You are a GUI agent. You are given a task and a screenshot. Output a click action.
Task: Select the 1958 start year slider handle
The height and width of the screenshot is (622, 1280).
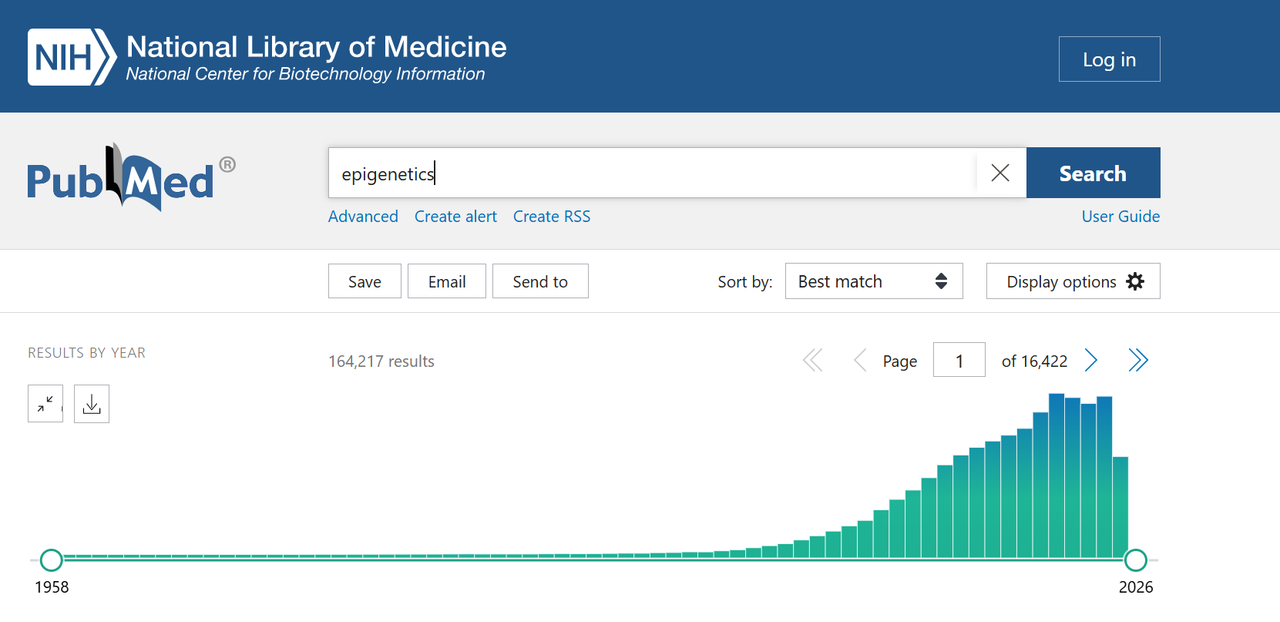pos(51,560)
